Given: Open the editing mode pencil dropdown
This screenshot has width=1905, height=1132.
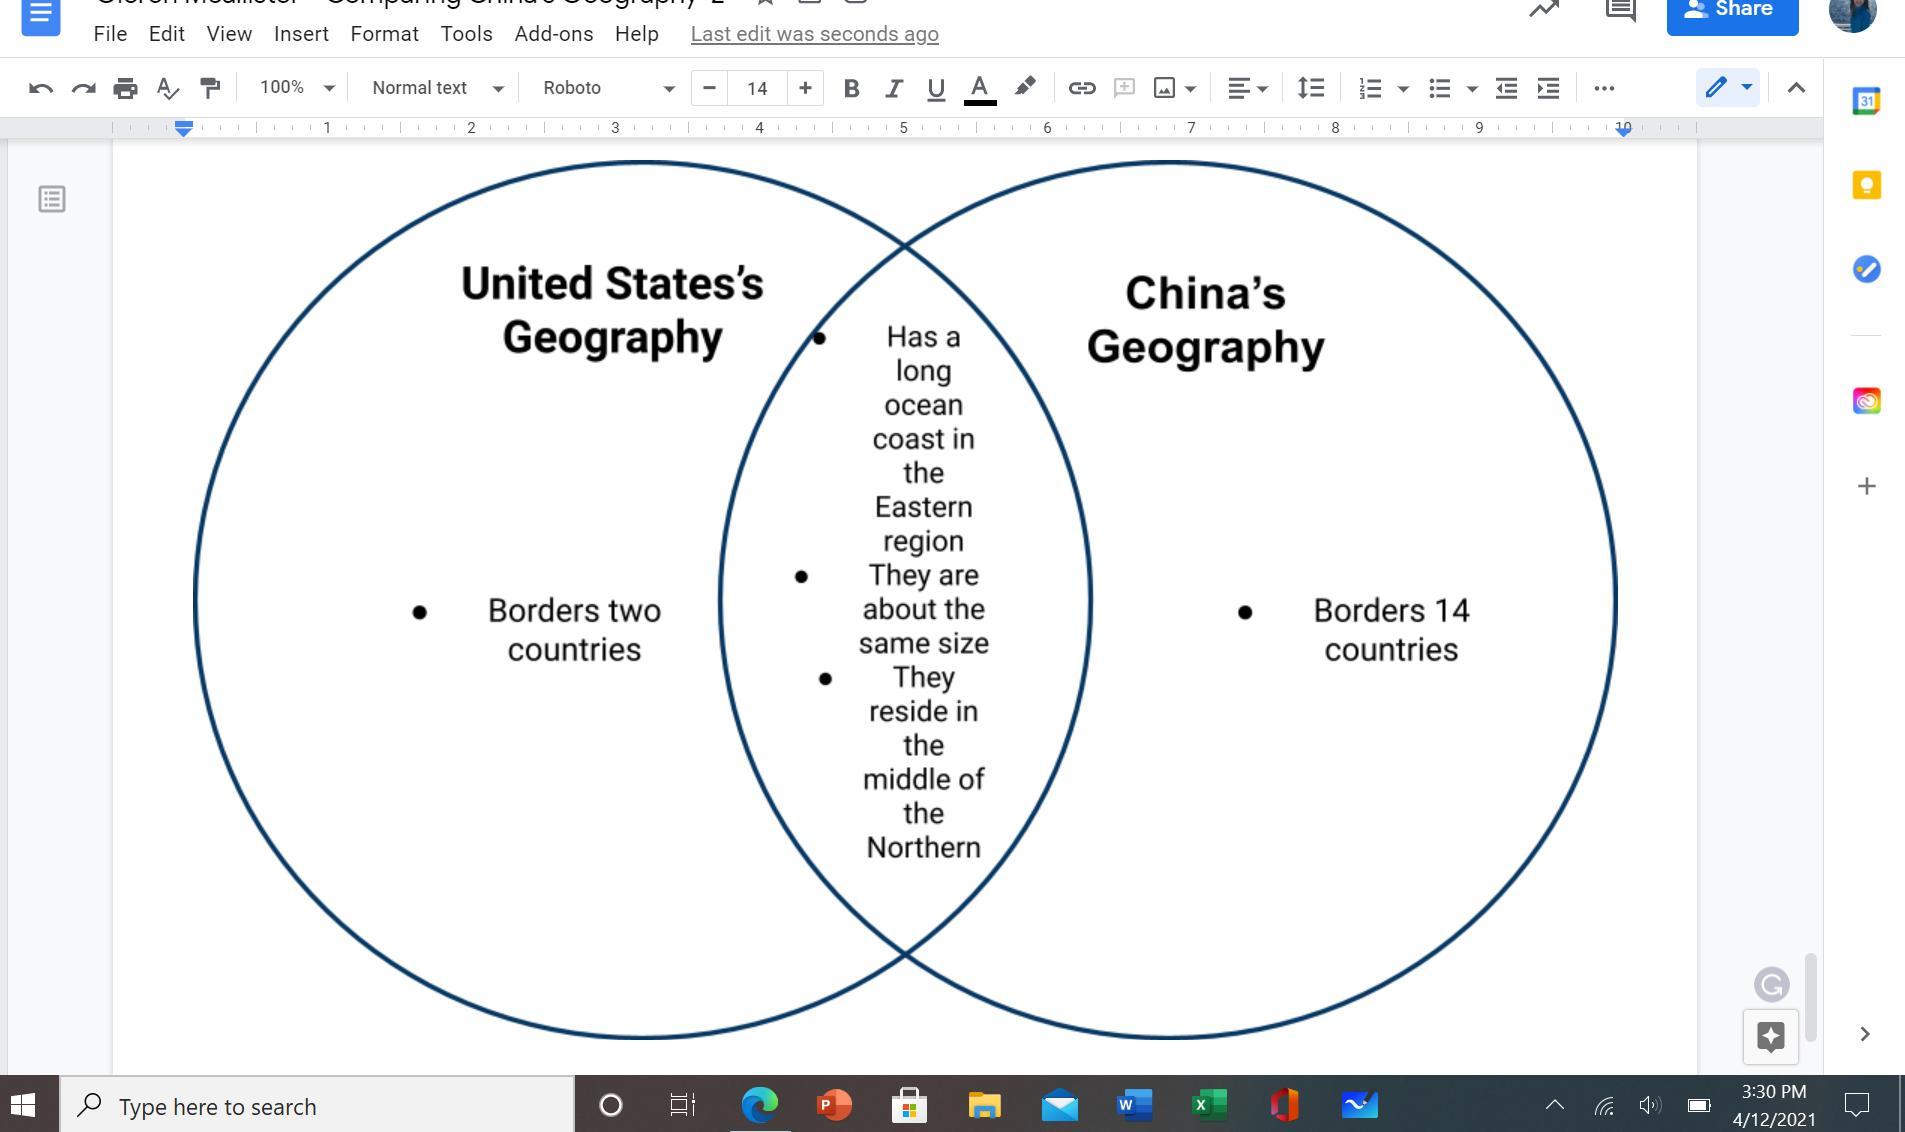Looking at the screenshot, I should [1728, 88].
